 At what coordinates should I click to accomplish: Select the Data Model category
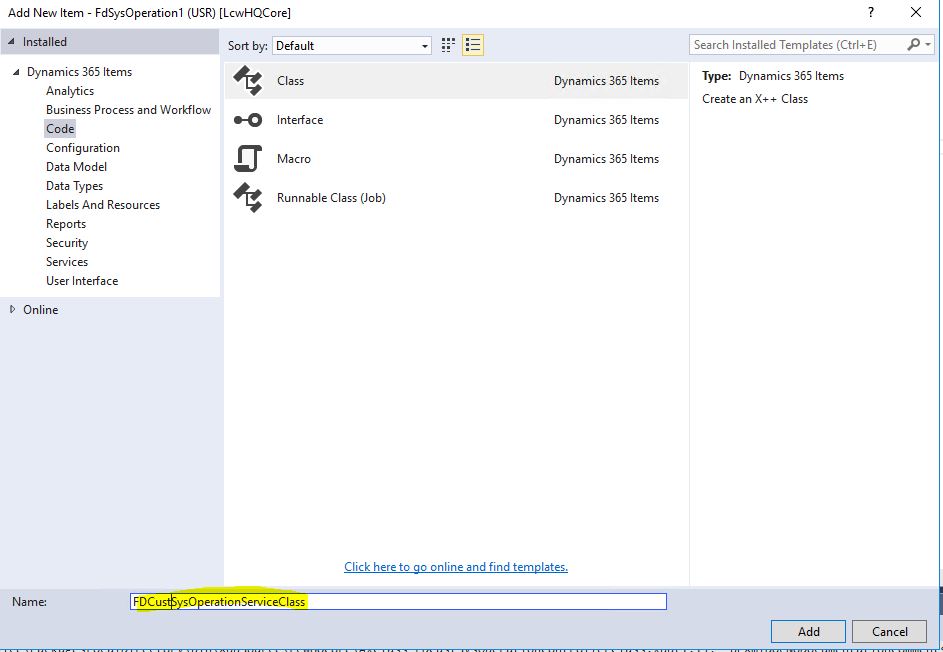tap(76, 167)
